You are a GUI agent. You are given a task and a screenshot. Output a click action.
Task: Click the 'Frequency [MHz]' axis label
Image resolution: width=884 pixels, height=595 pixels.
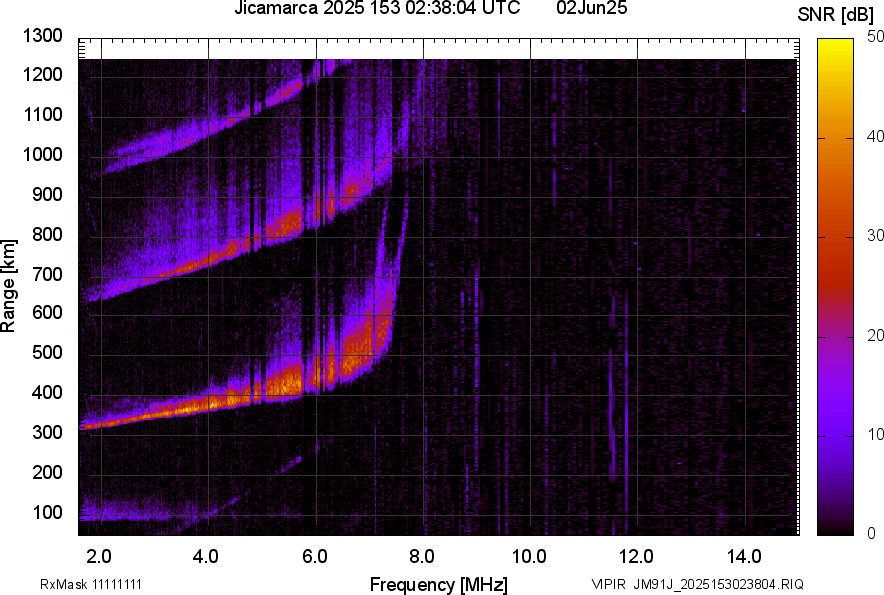click(439, 584)
